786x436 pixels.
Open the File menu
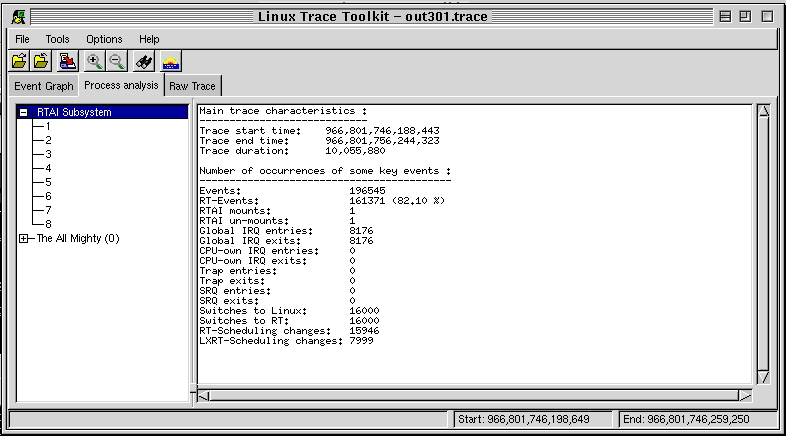click(x=22, y=39)
